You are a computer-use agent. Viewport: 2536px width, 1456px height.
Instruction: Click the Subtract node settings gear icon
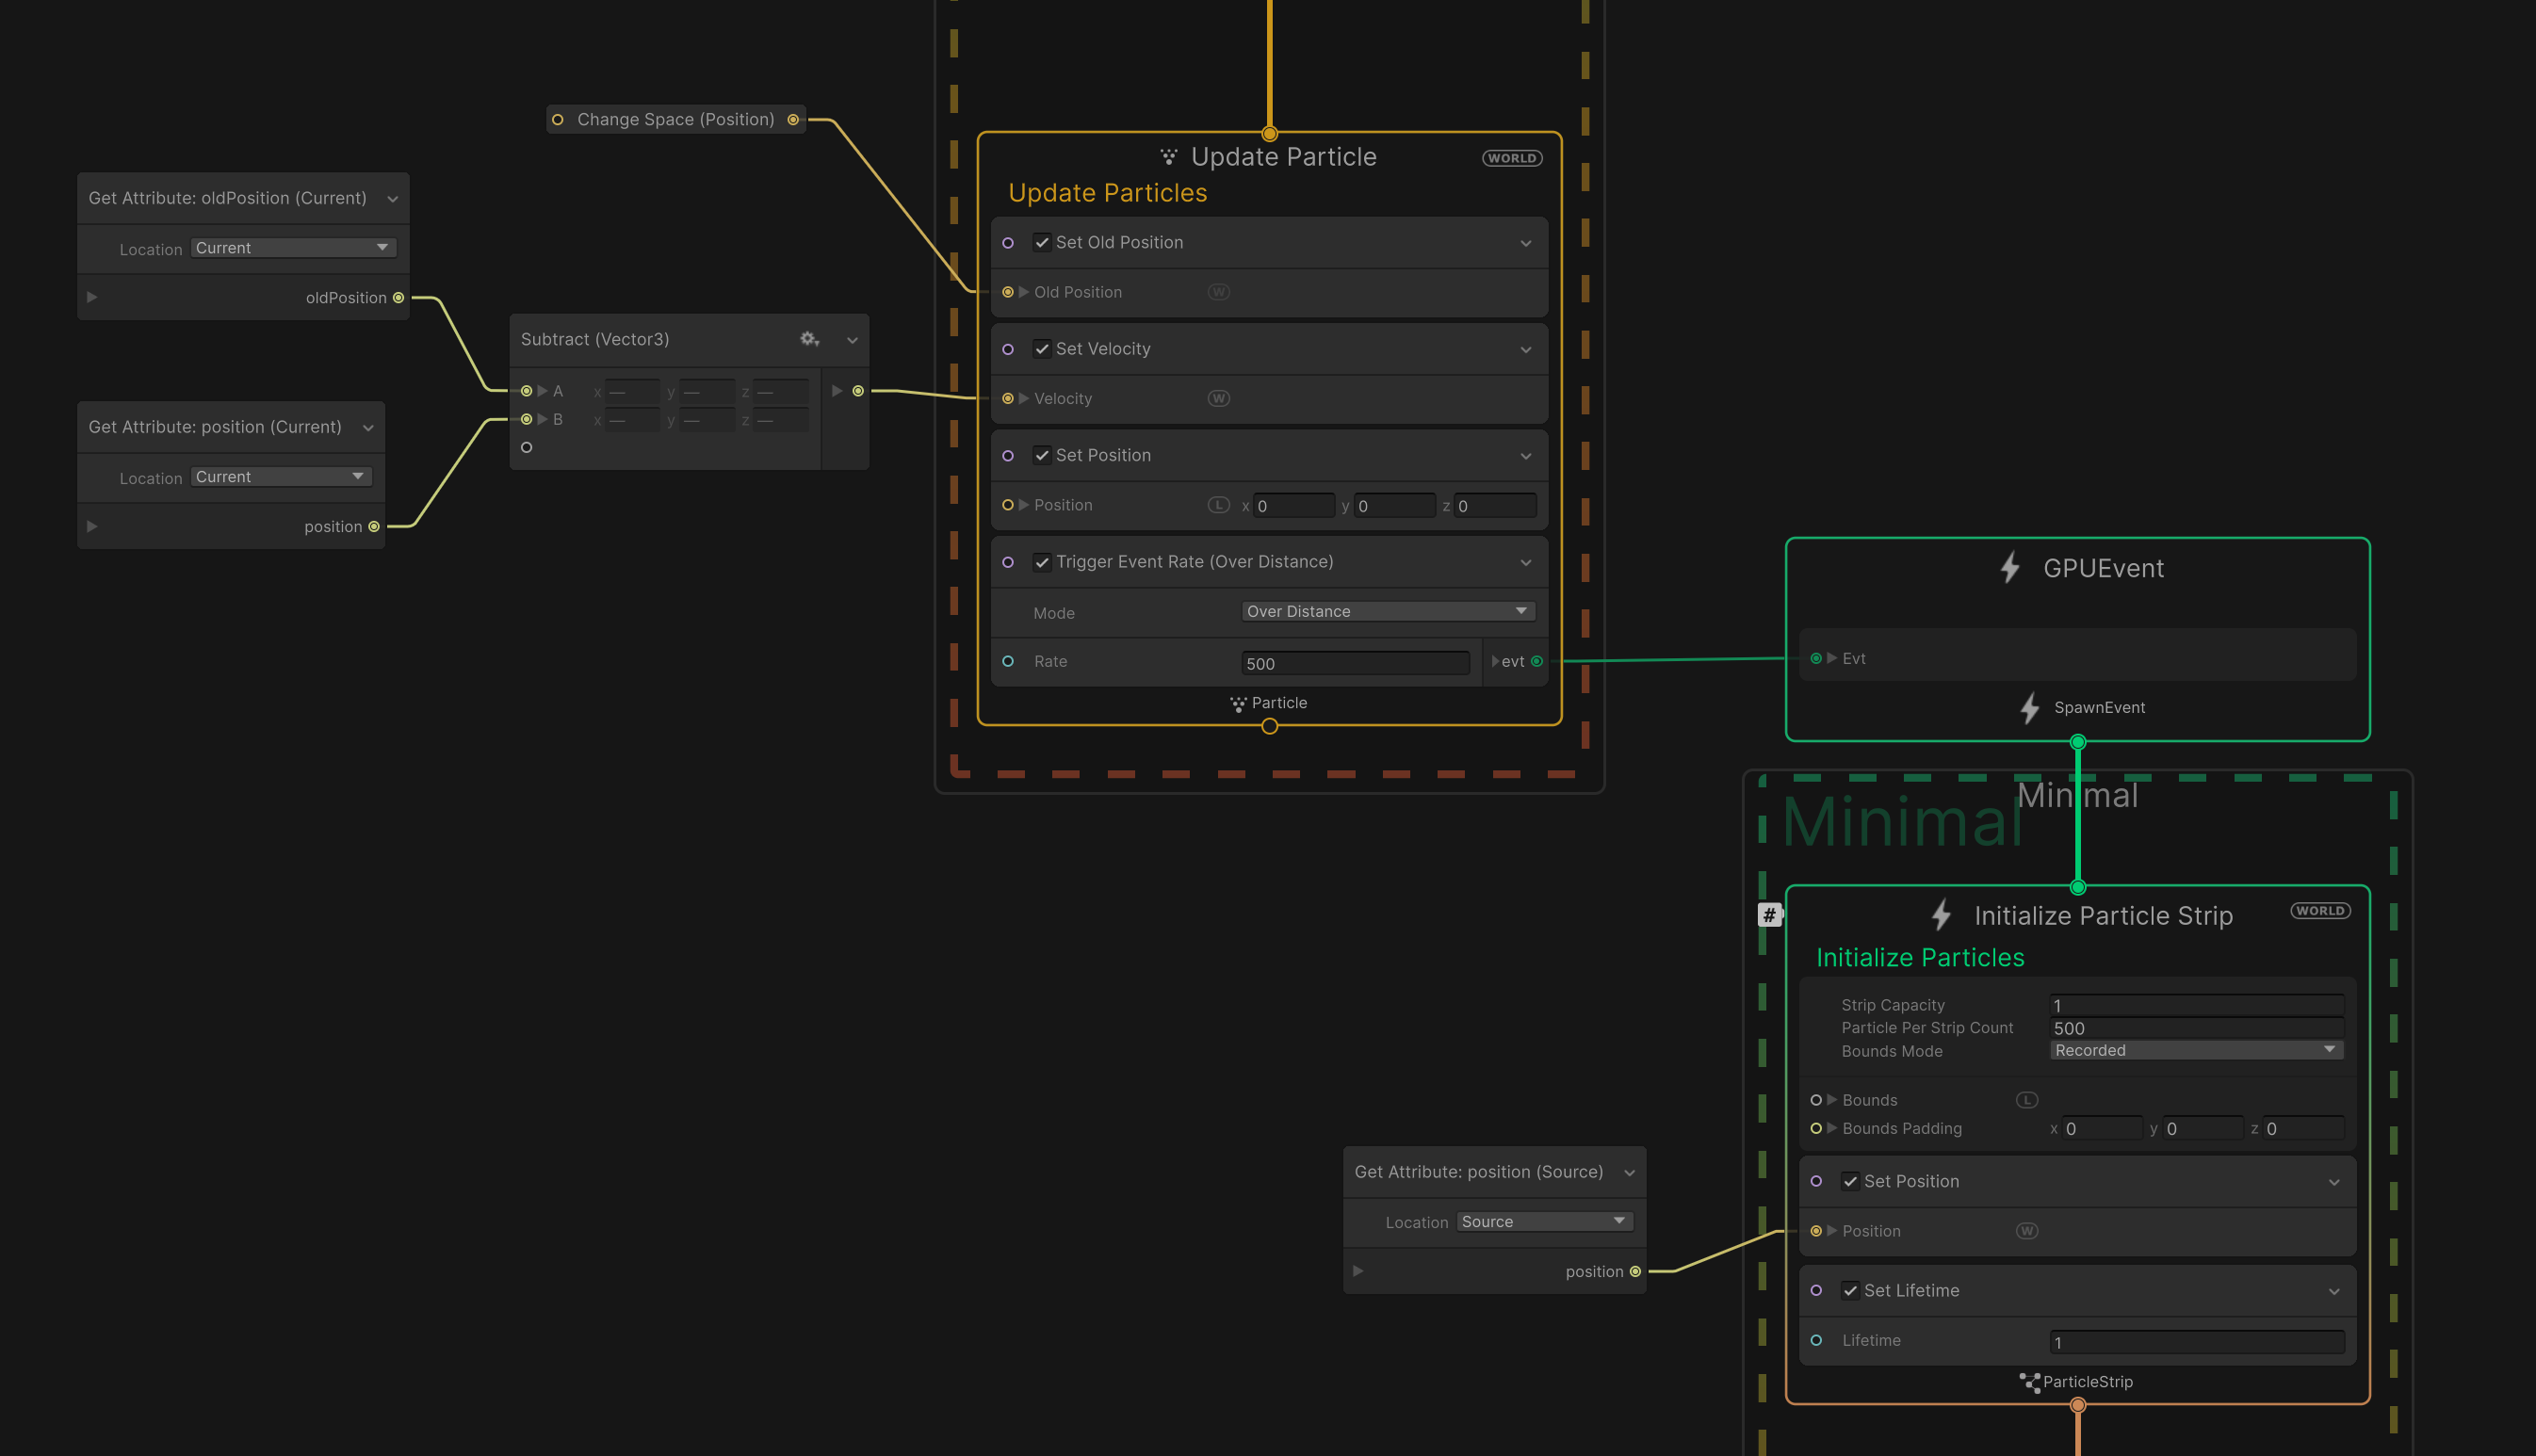coord(809,339)
